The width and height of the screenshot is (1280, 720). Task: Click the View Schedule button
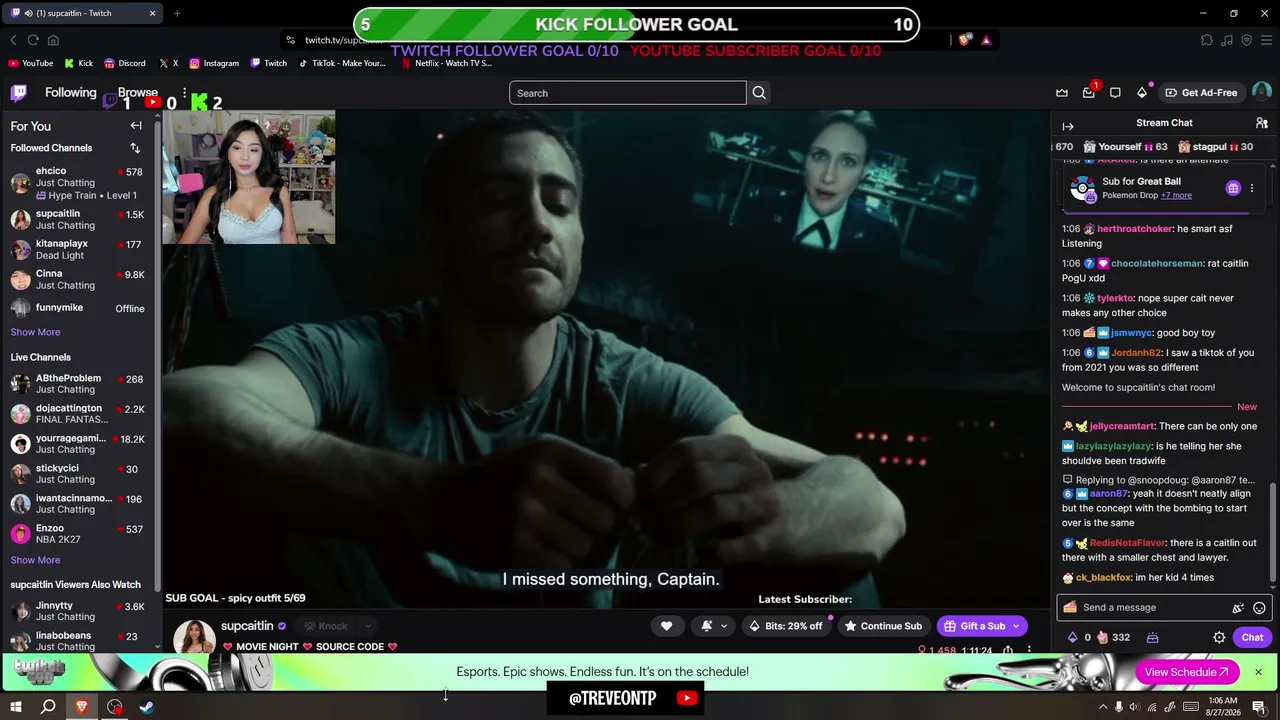tap(1187, 672)
